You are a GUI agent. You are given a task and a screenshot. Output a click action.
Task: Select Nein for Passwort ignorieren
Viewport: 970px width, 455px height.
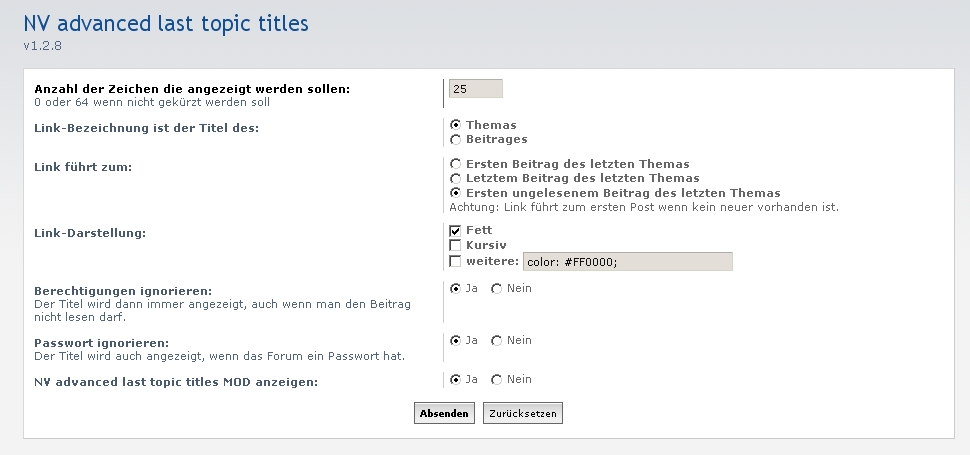497,341
